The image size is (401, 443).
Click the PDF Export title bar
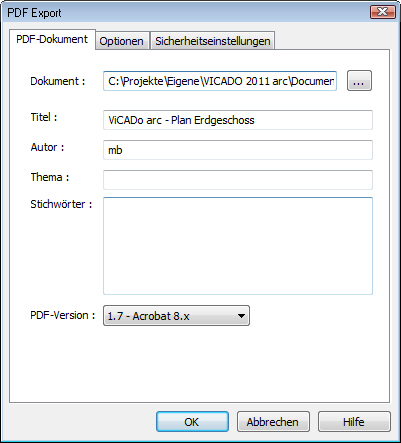click(187, 13)
